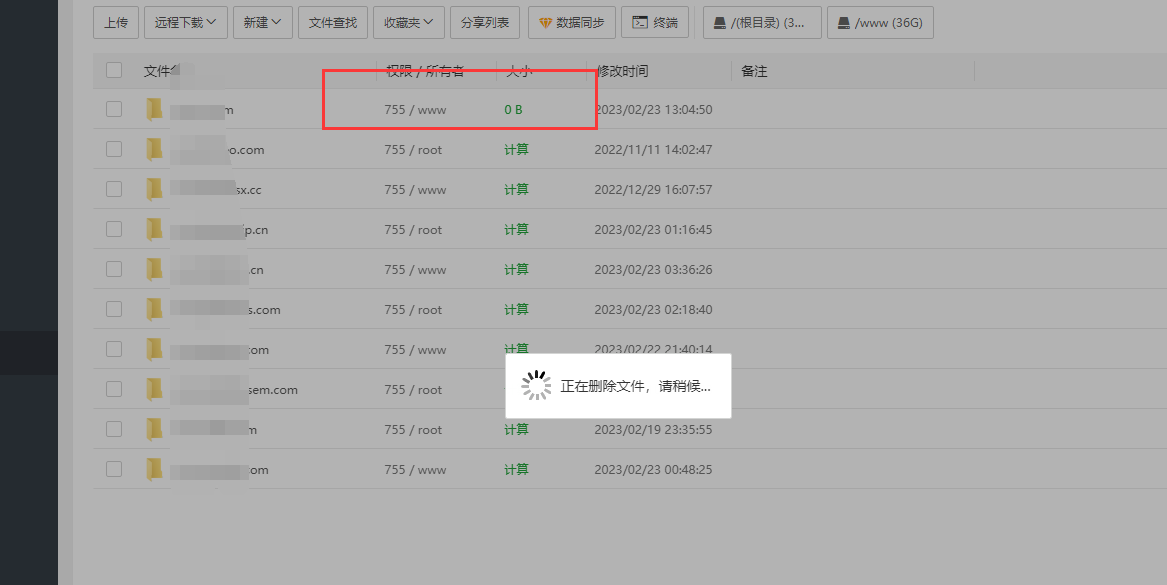Open the 分享列表 button
1167x585 pixels.
pos(485,22)
